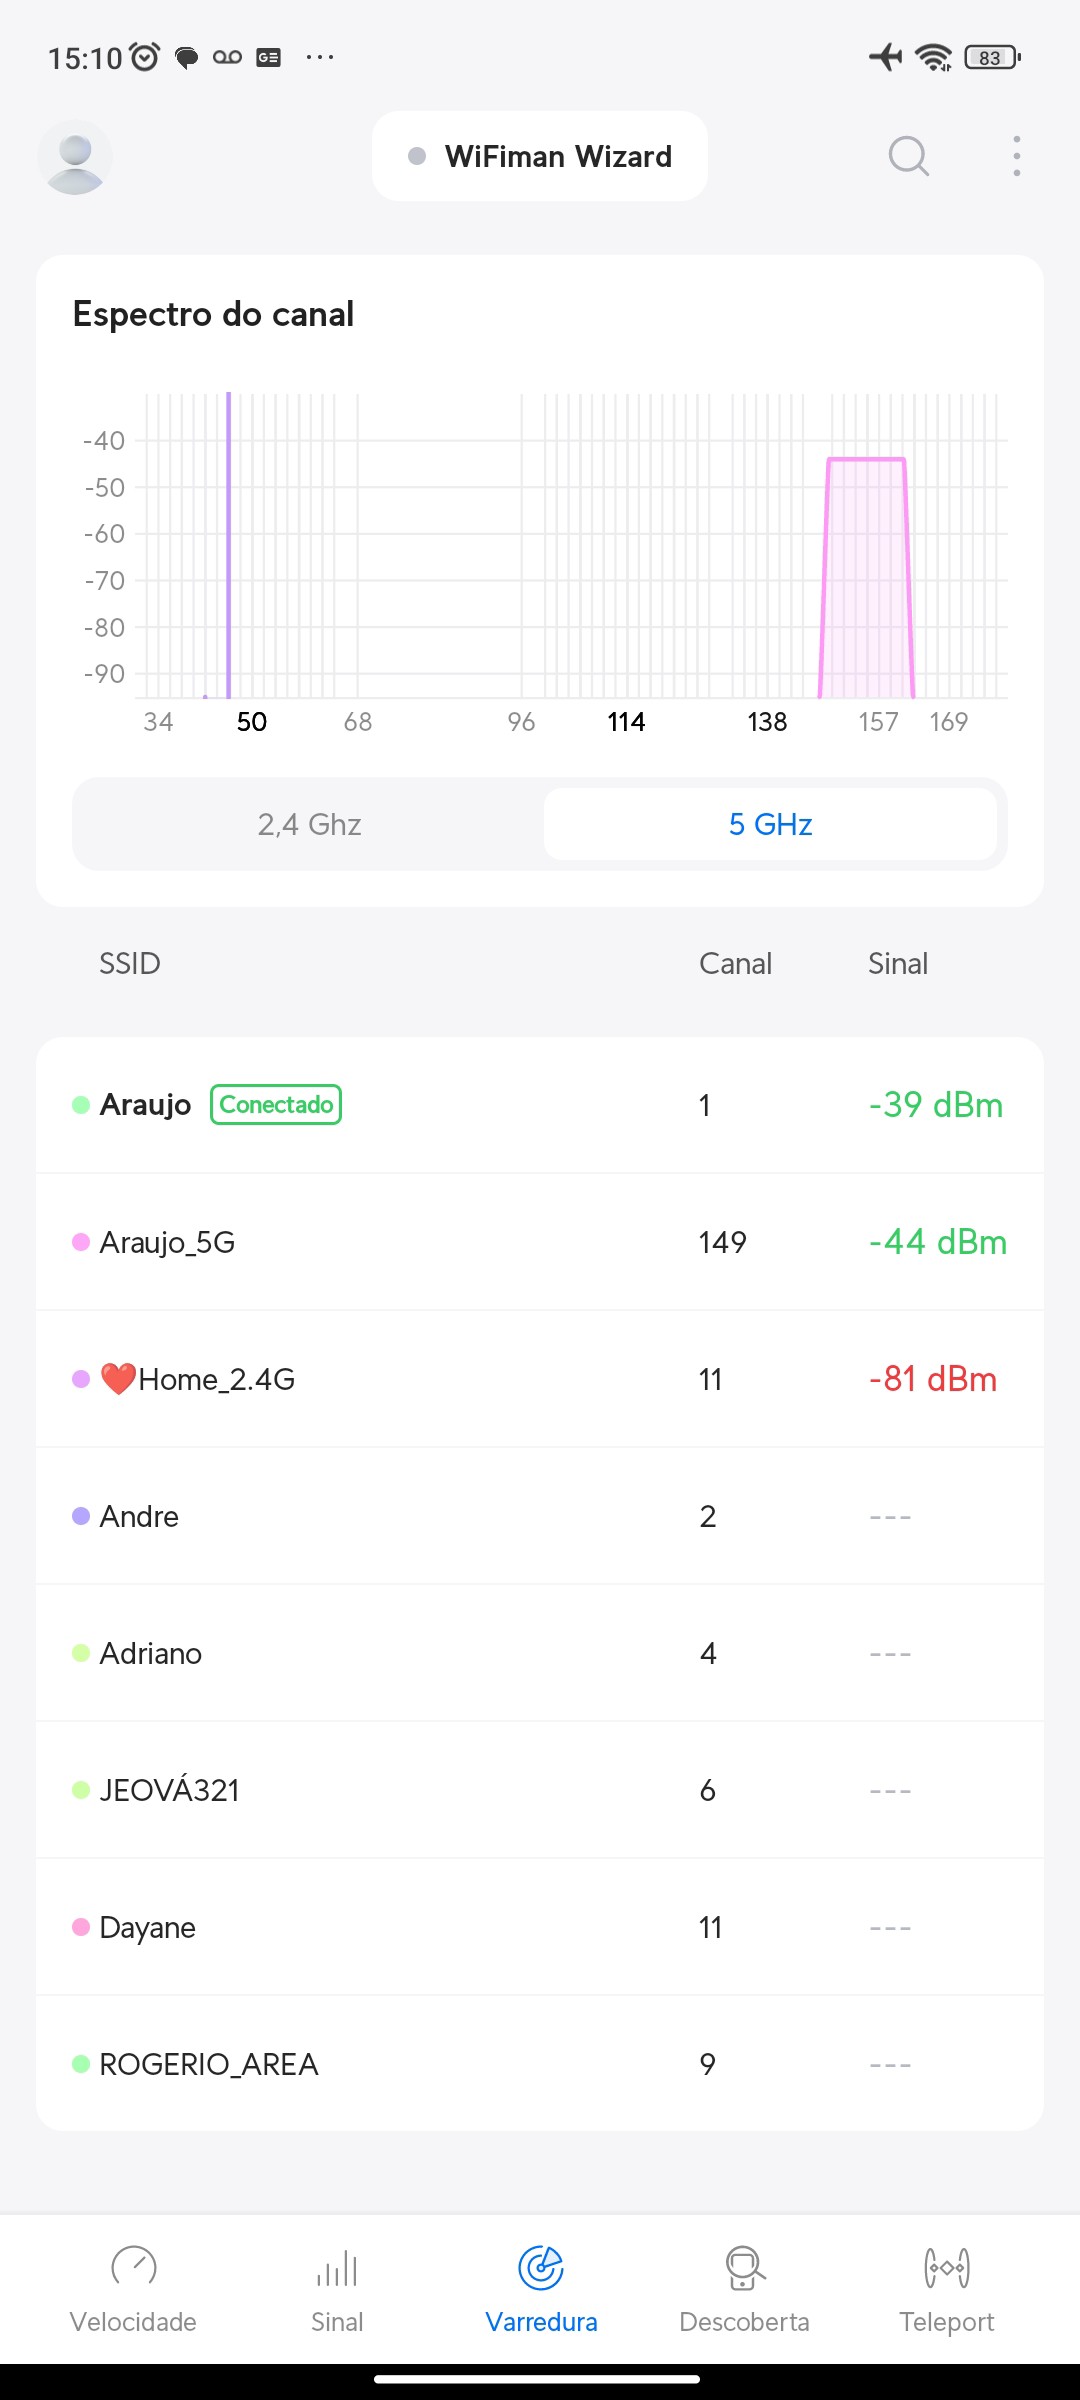
Task: Open the user profile avatar
Action: [x=75, y=157]
